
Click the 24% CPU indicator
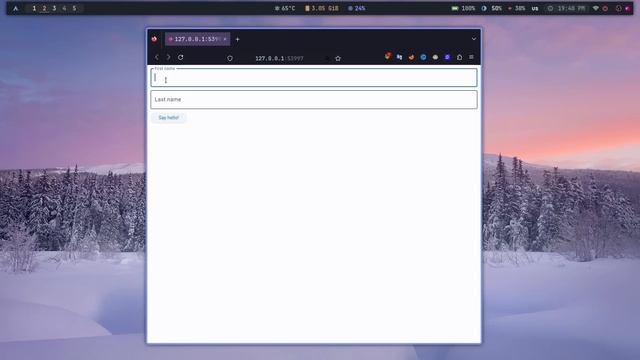pos(357,8)
